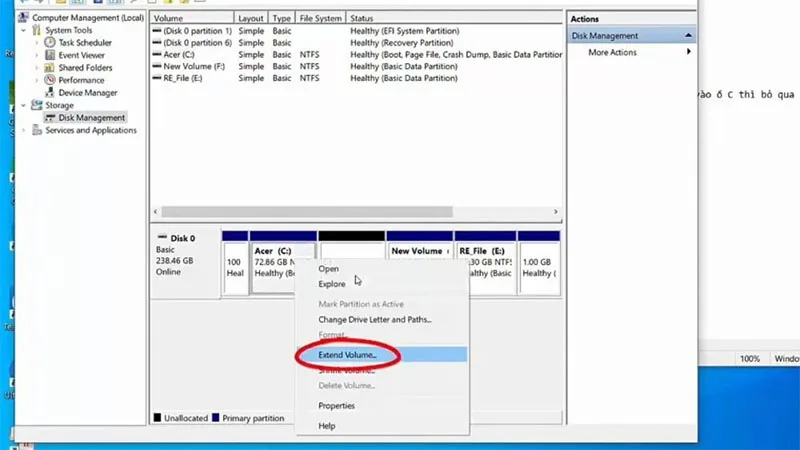Image resolution: width=800 pixels, height=450 pixels.
Task: Select the unallocated black-topped partition block
Action: point(352,245)
